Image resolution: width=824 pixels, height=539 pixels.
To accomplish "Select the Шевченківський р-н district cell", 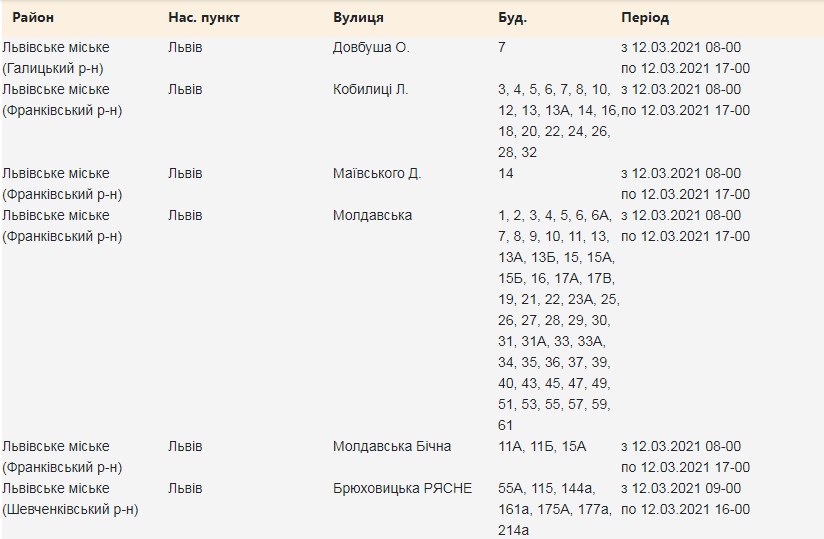I will [70, 509].
